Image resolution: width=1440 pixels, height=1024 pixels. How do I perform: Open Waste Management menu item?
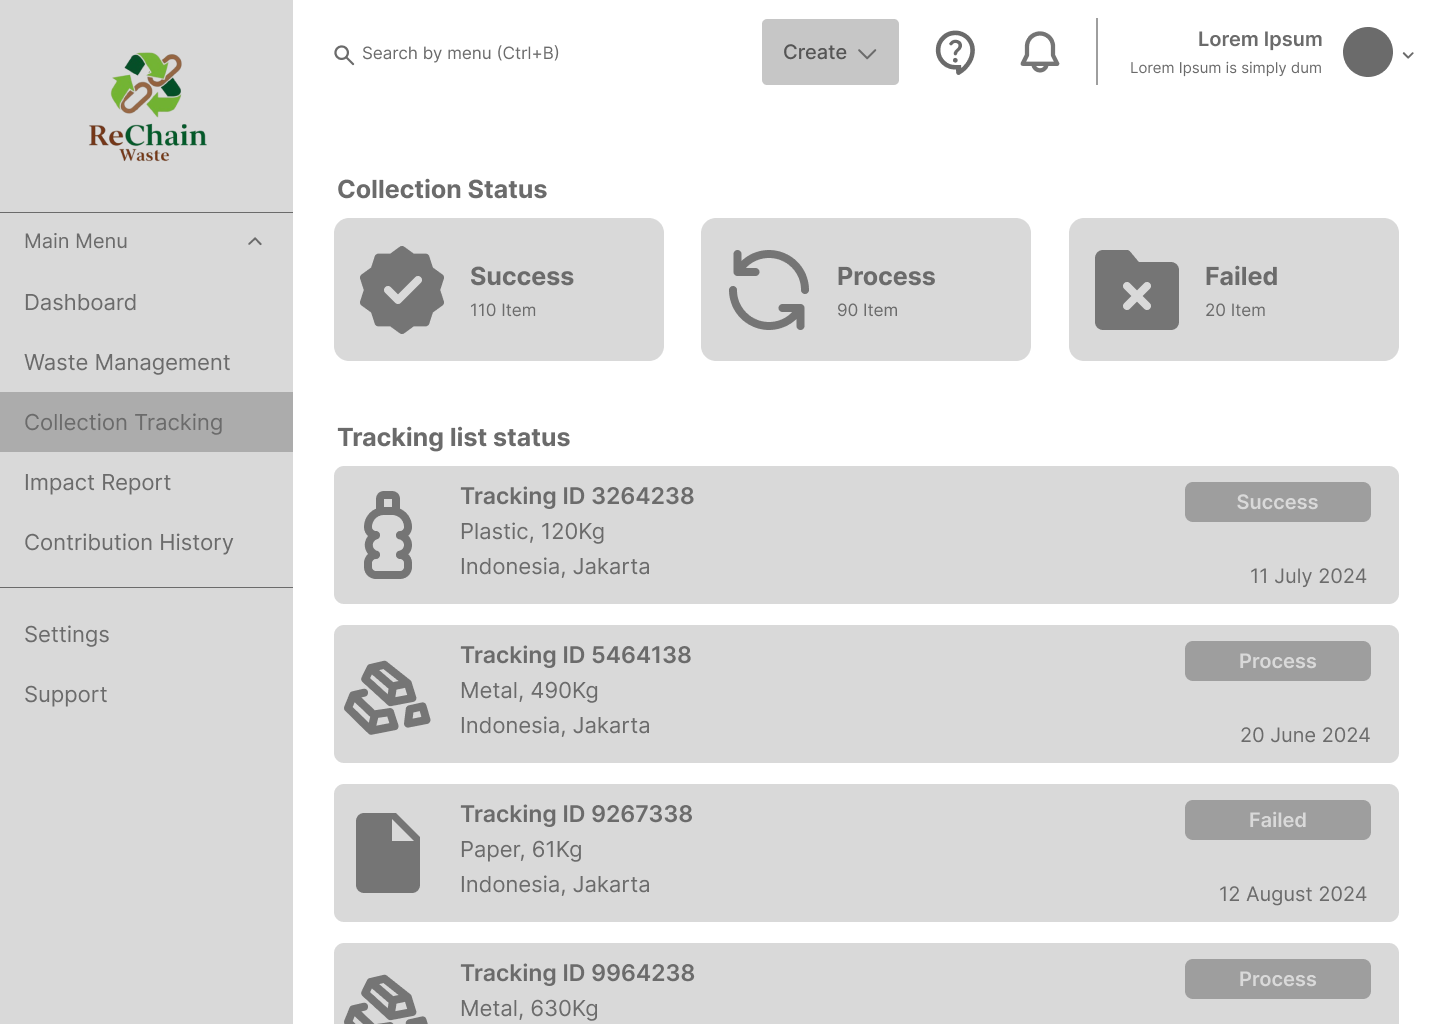[127, 362]
